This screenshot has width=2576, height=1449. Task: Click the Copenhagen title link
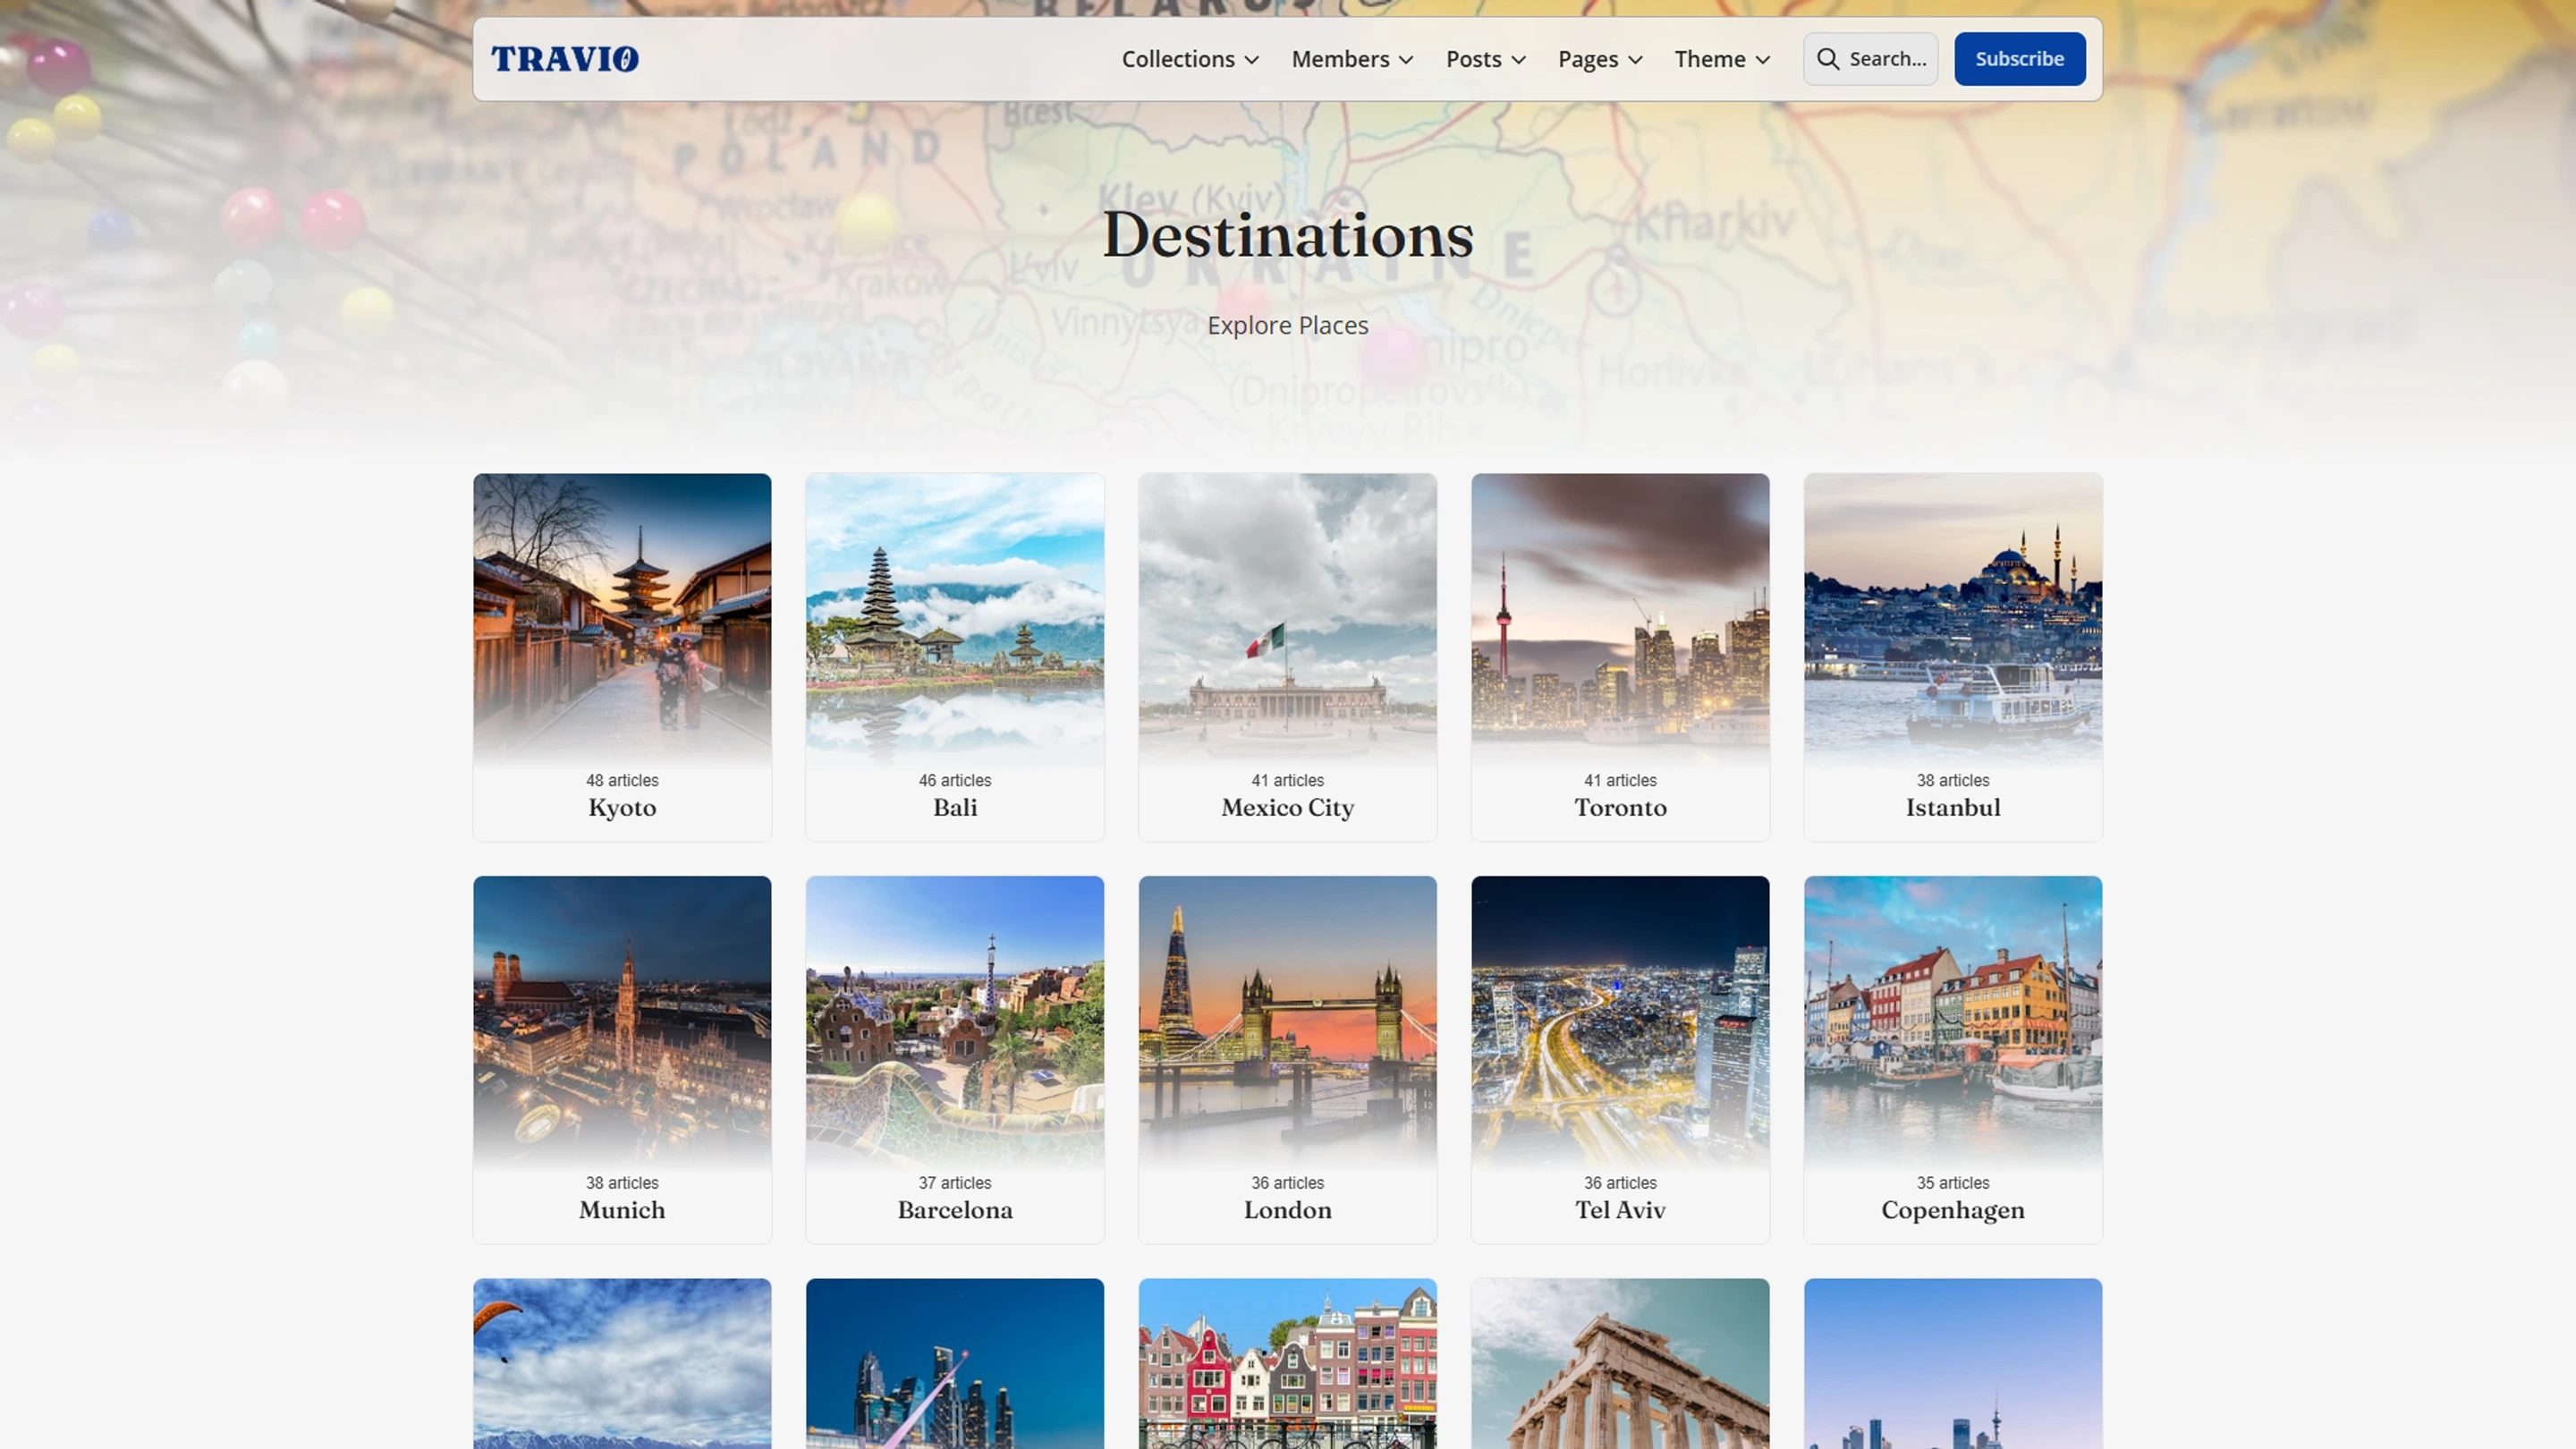1953,1211
